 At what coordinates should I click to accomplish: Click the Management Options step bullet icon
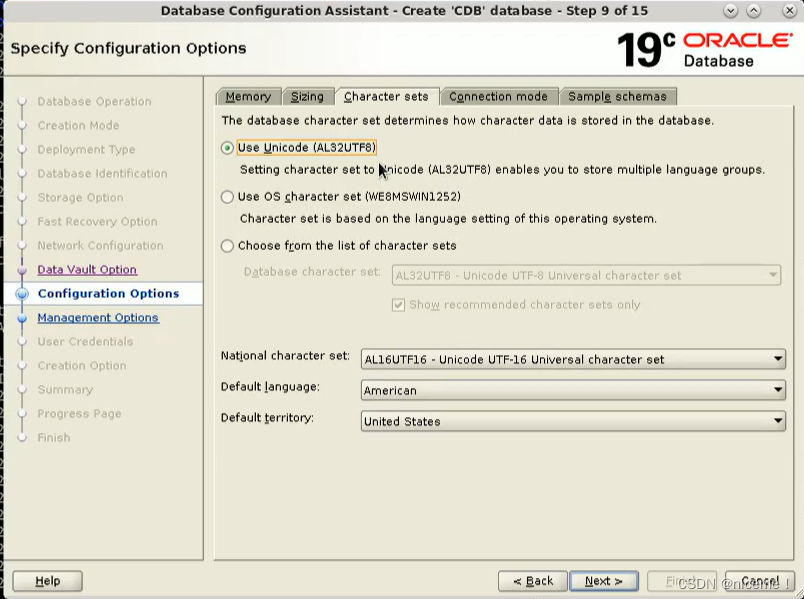point(24,317)
